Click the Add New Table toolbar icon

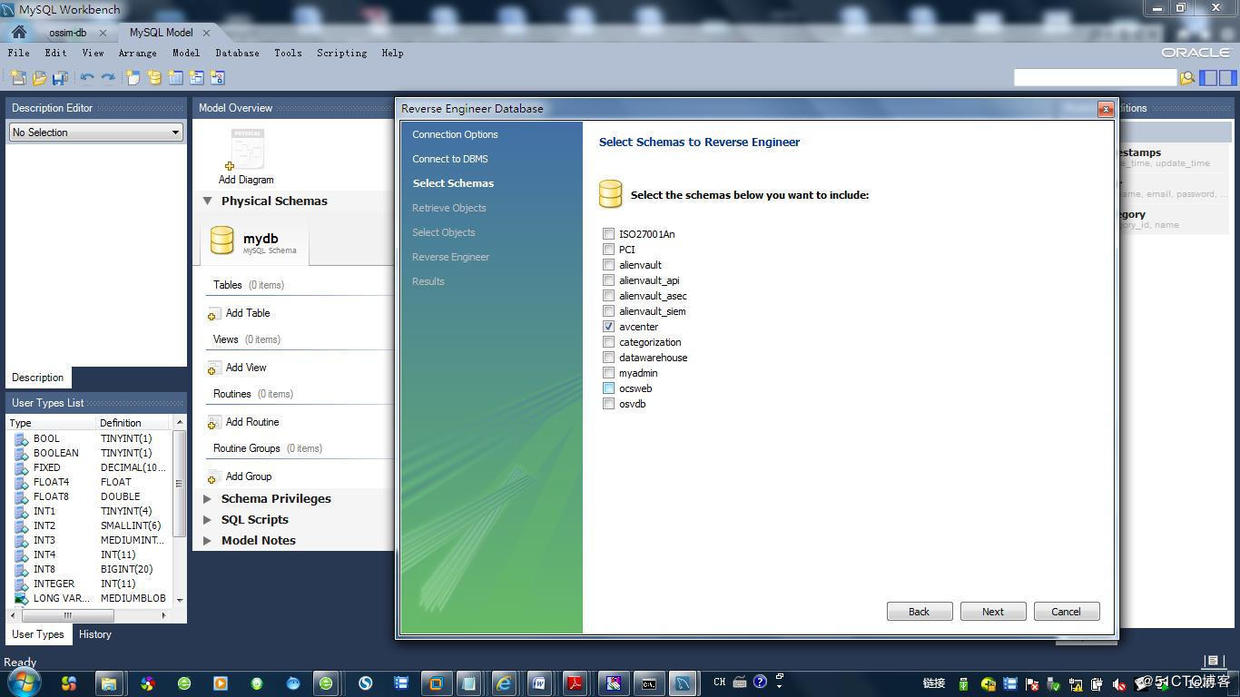click(x=175, y=78)
